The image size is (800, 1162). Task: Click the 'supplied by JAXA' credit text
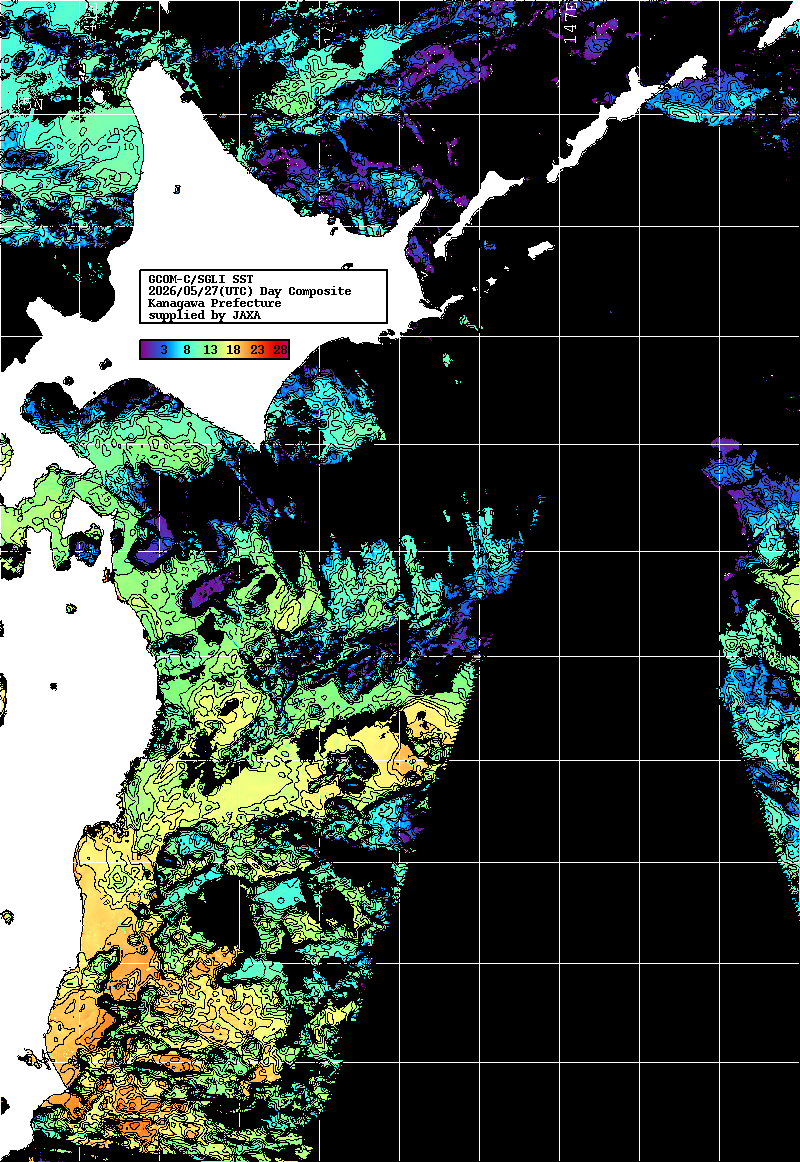pos(204,315)
